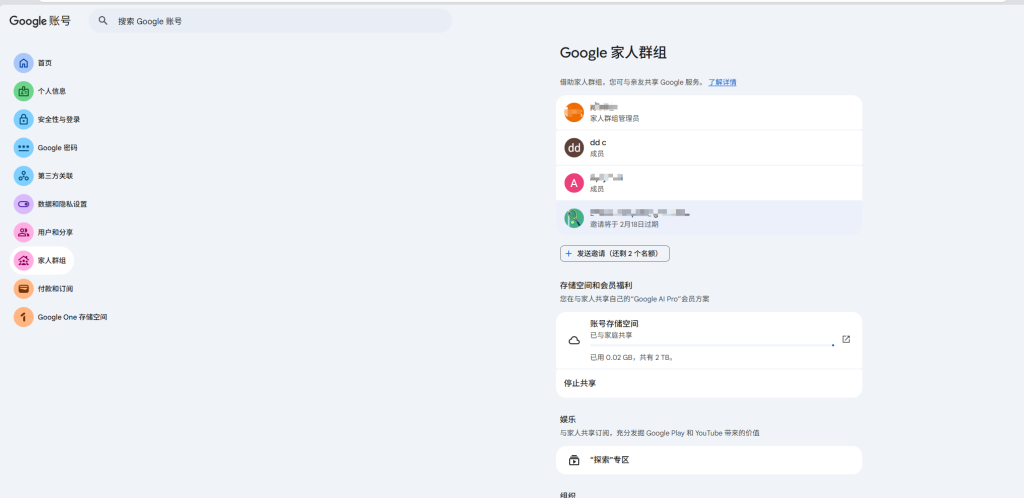The width and height of the screenshot is (1024, 498).
Task: Click the plus icon in 发送邀请 button
Action: point(568,253)
